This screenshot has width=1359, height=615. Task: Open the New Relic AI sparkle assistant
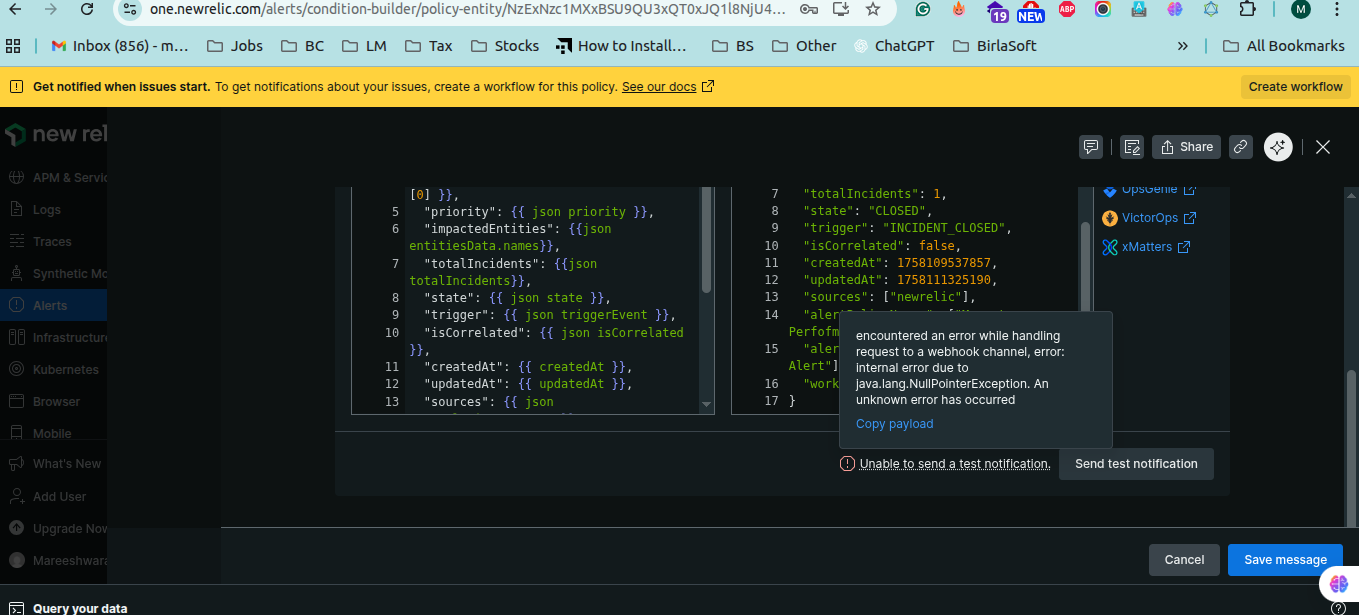[1278, 147]
